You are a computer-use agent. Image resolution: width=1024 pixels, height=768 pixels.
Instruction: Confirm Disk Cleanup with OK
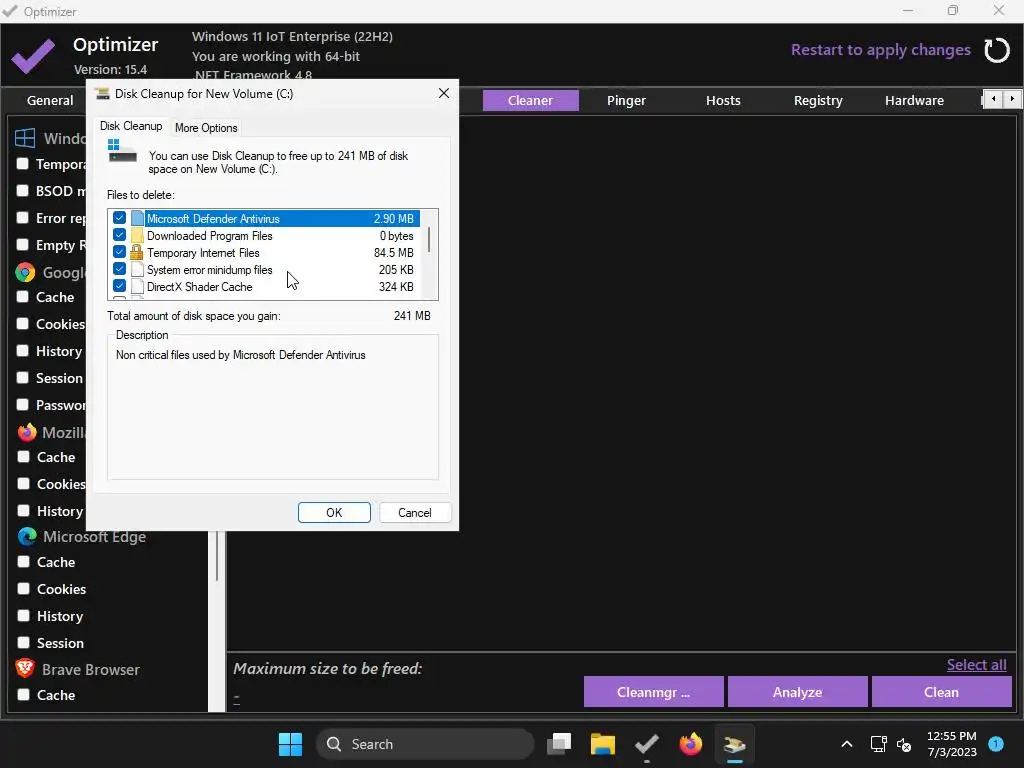click(334, 513)
